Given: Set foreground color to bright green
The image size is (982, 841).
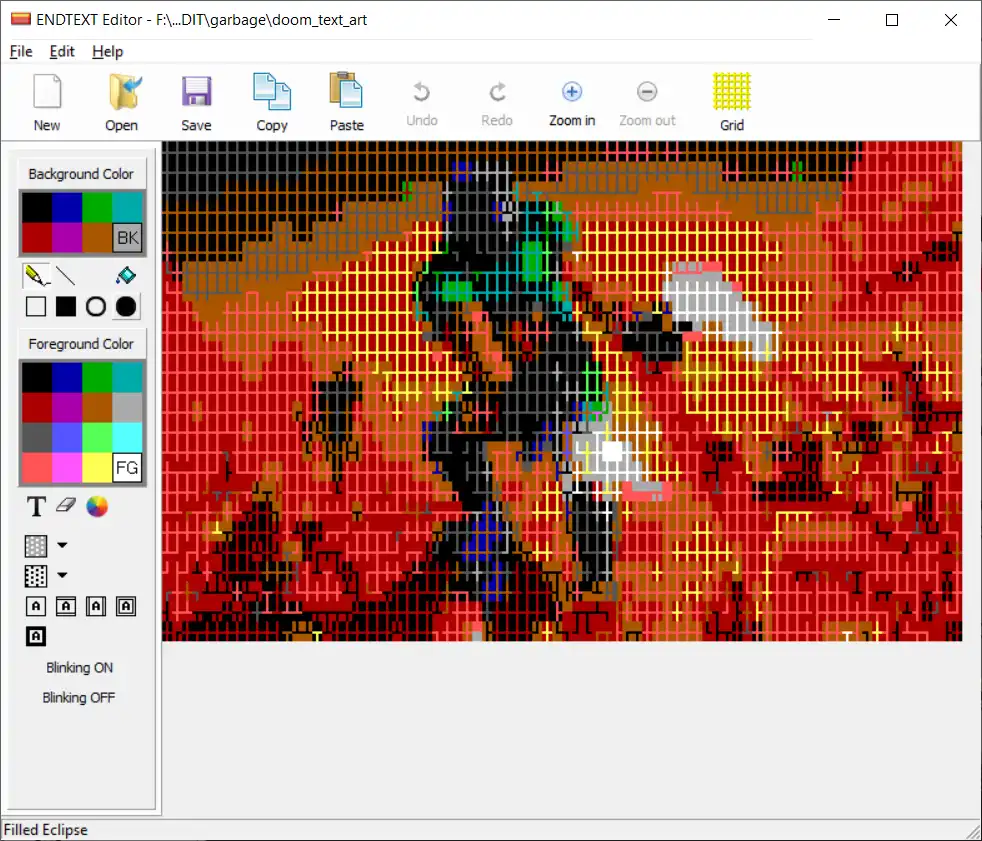Looking at the screenshot, I should click(x=97, y=438).
